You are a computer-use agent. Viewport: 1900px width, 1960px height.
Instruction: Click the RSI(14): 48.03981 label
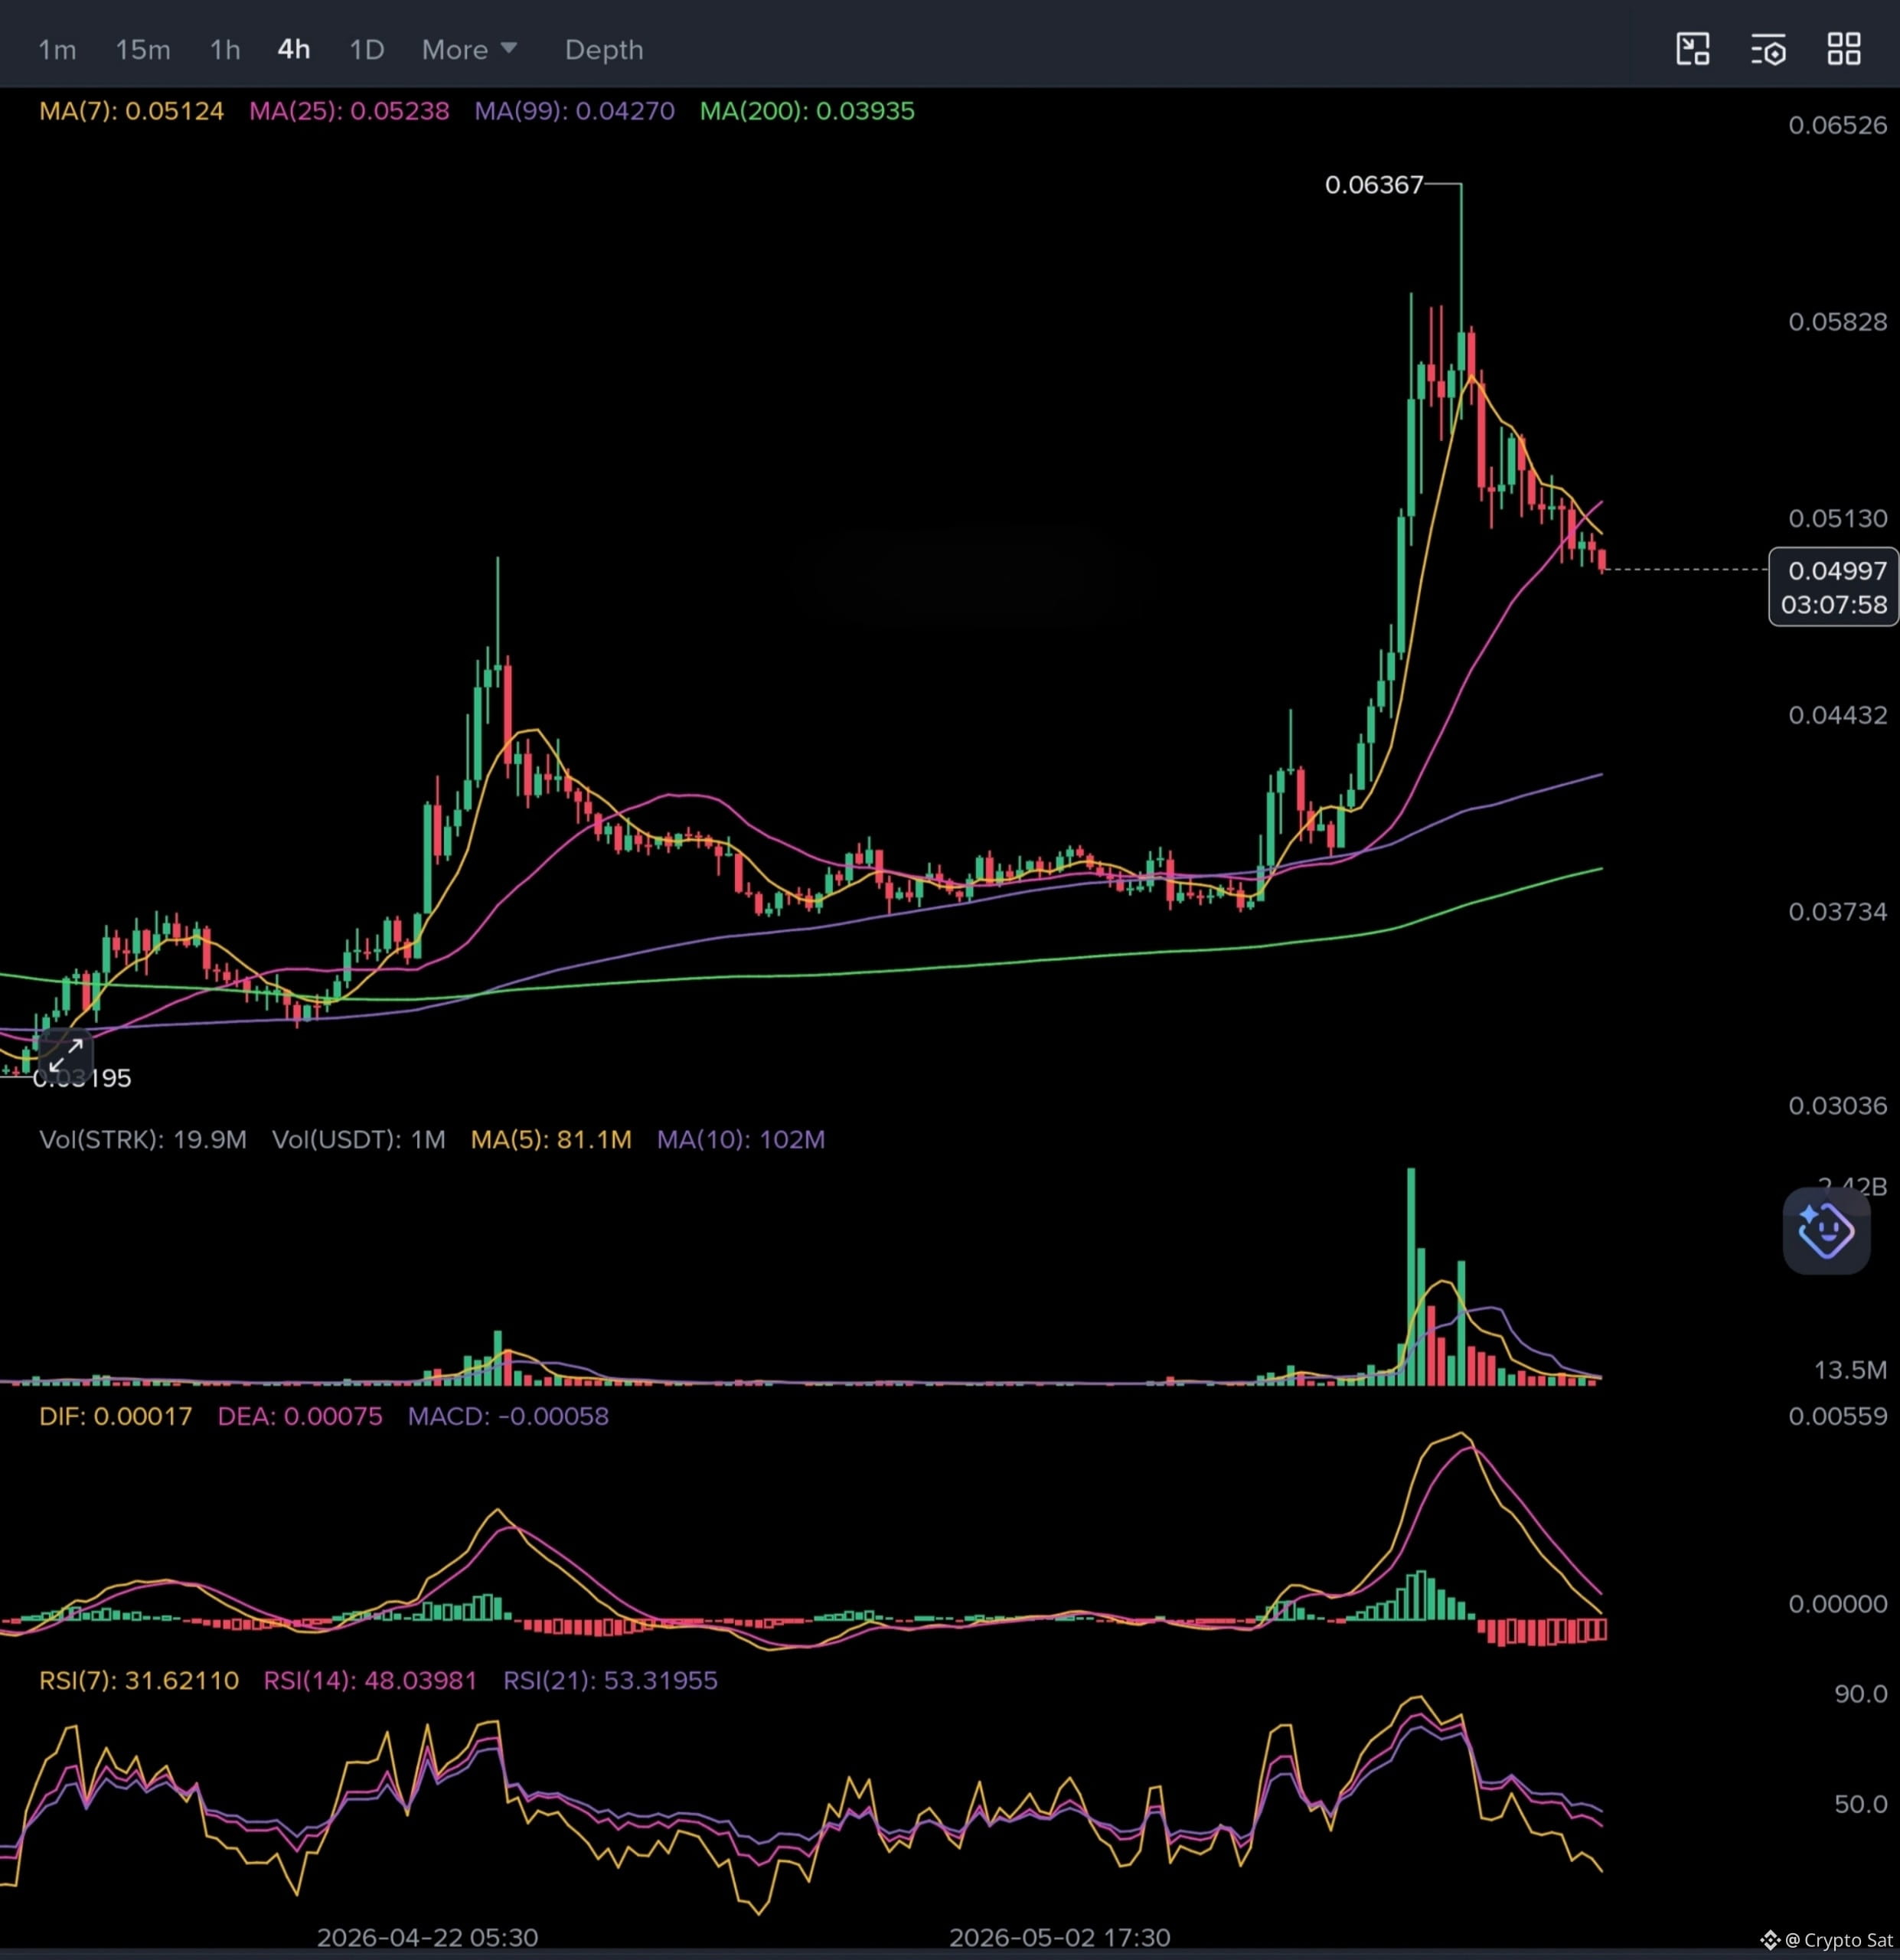pos(370,1680)
